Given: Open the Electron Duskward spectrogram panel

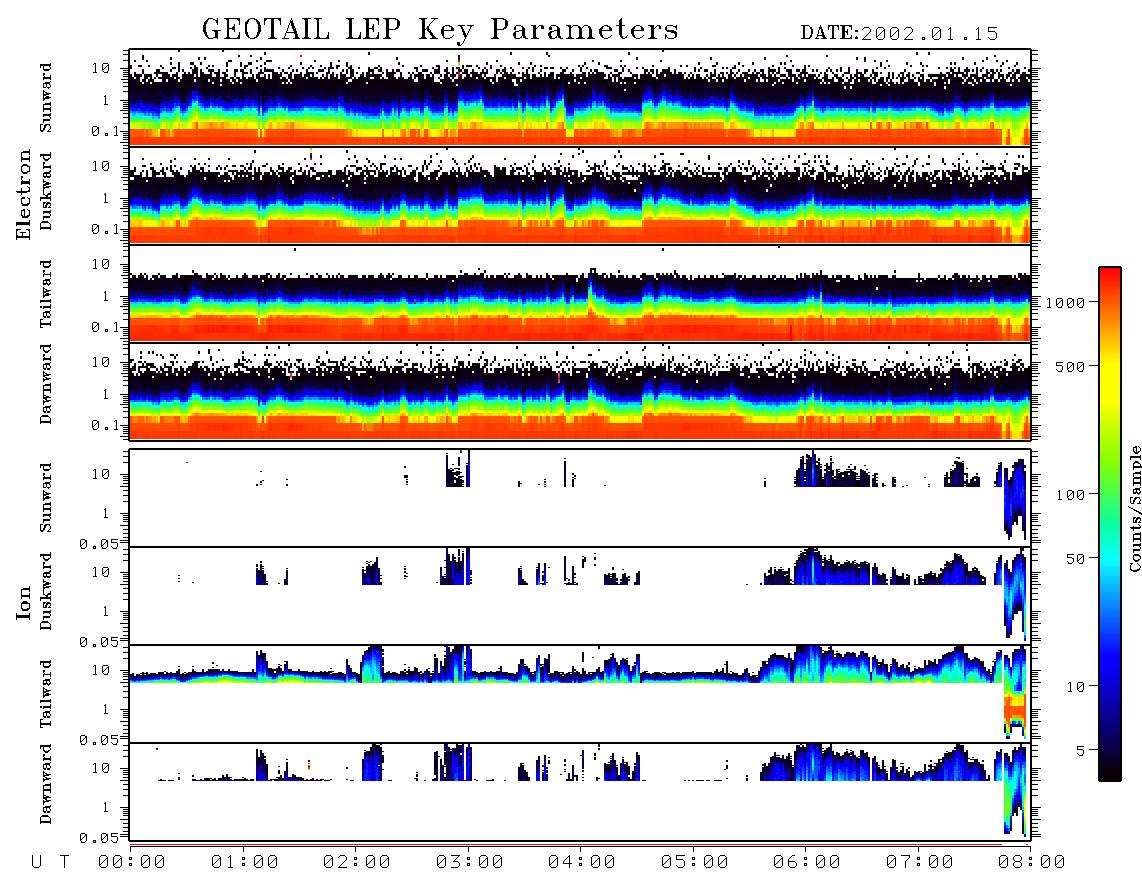Looking at the screenshot, I should [x=580, y=195].
